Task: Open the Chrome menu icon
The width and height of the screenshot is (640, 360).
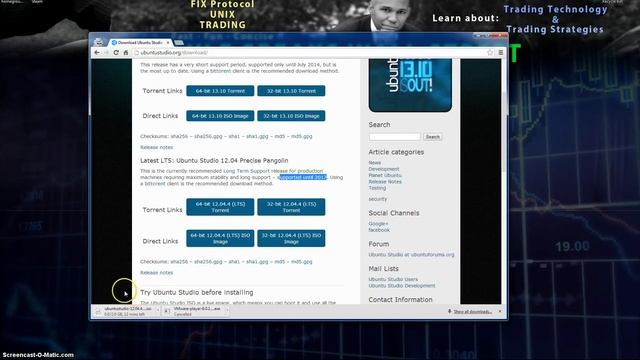Action: pyautogui.click(x=501, y=52)
